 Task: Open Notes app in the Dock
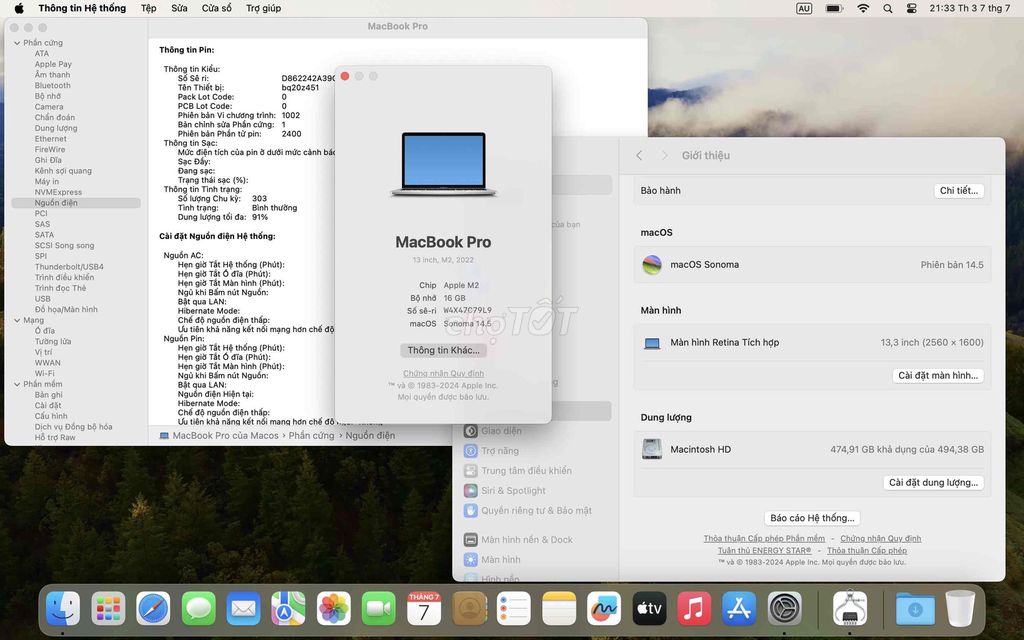(559, 609)
